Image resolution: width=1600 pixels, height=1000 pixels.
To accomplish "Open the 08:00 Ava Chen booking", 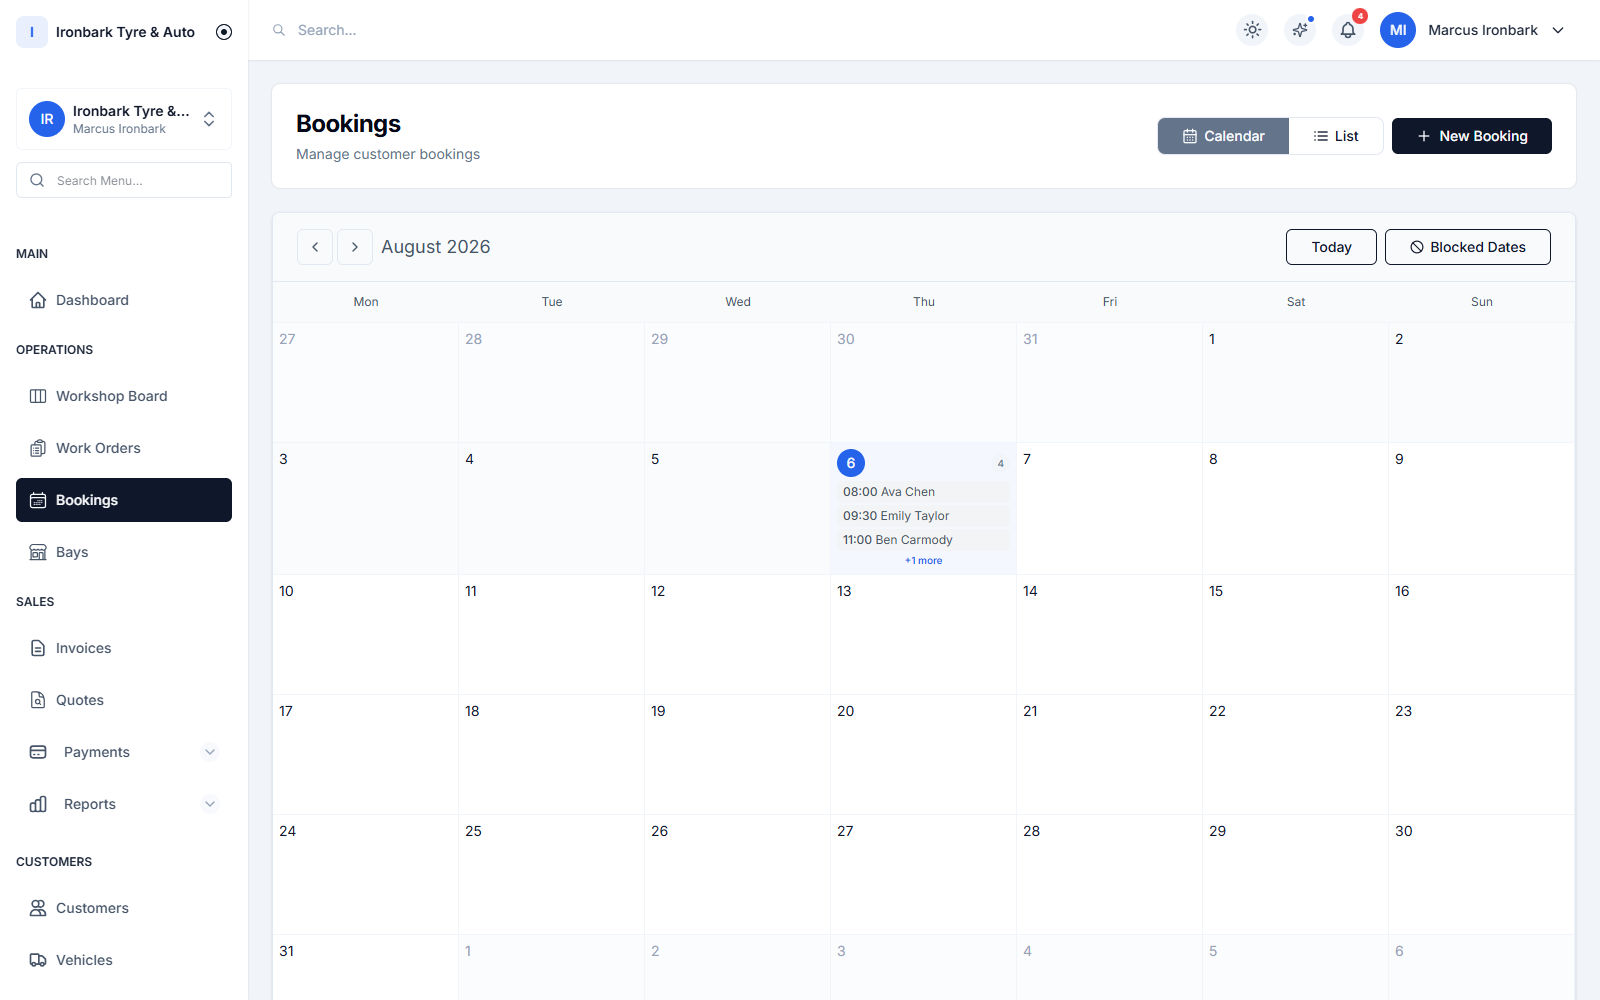I will pos(923,492).
